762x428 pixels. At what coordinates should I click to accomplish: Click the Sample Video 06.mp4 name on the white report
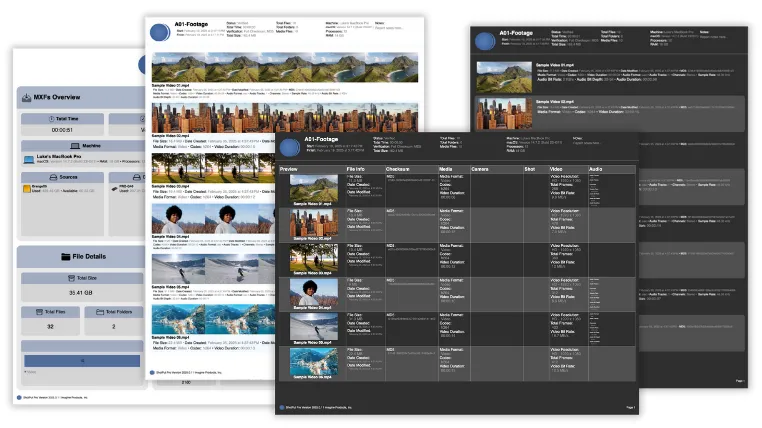170,338
